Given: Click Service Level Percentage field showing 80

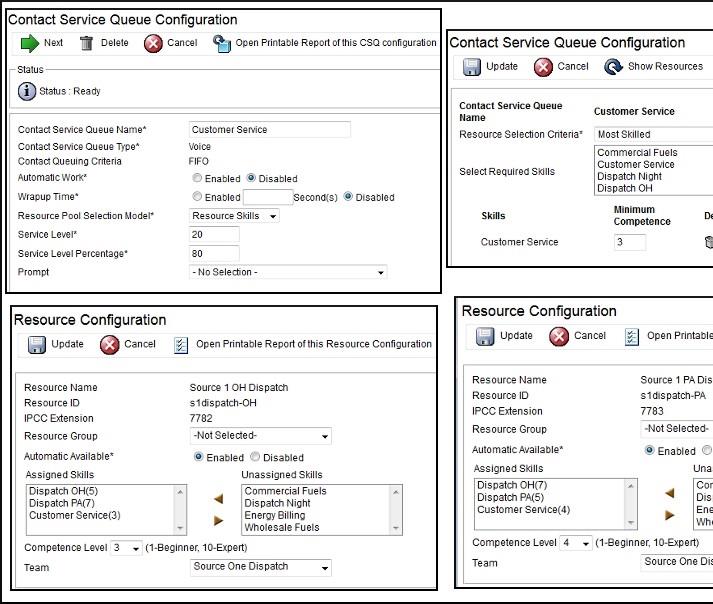Looking at the screenshot, I should [x=214, y=254].
